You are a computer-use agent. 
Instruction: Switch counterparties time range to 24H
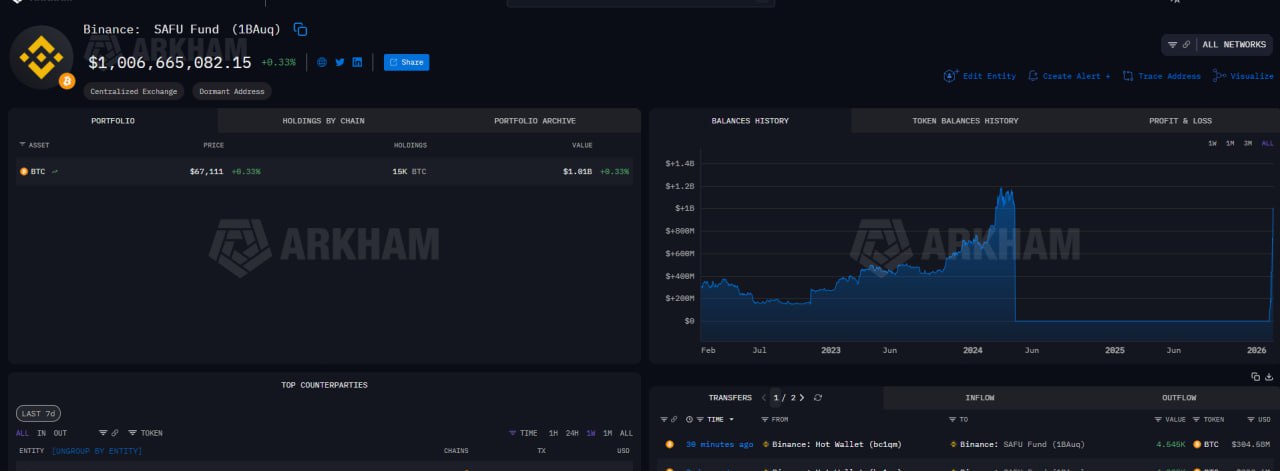click(x=572, y=433)
